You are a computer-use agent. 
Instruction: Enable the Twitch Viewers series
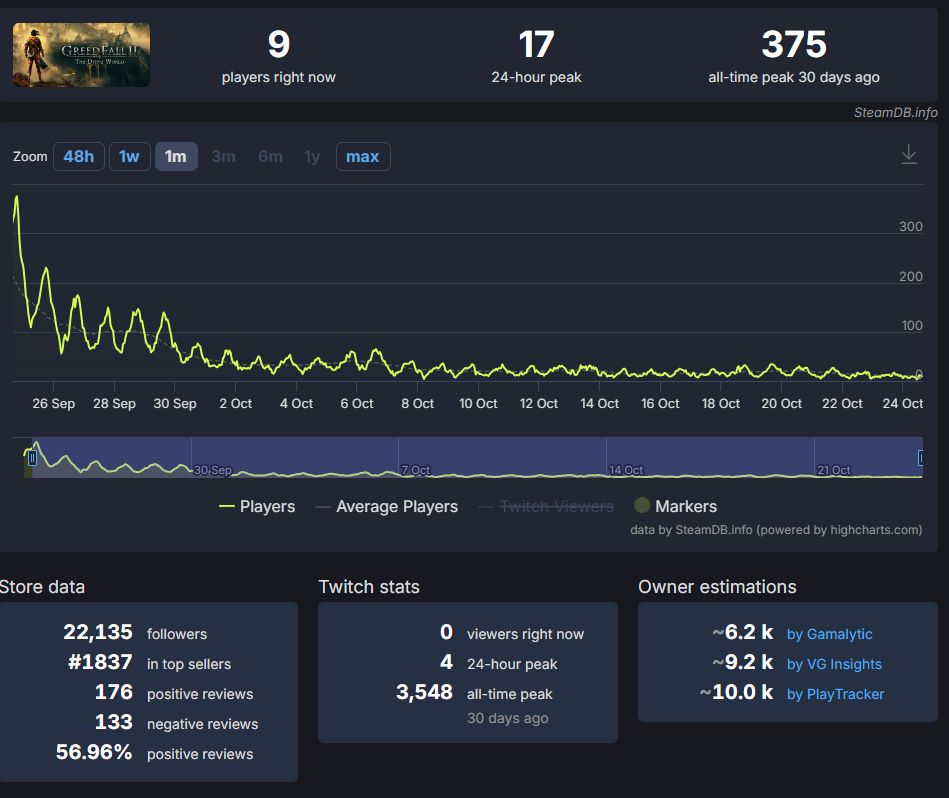pos(546,506)
